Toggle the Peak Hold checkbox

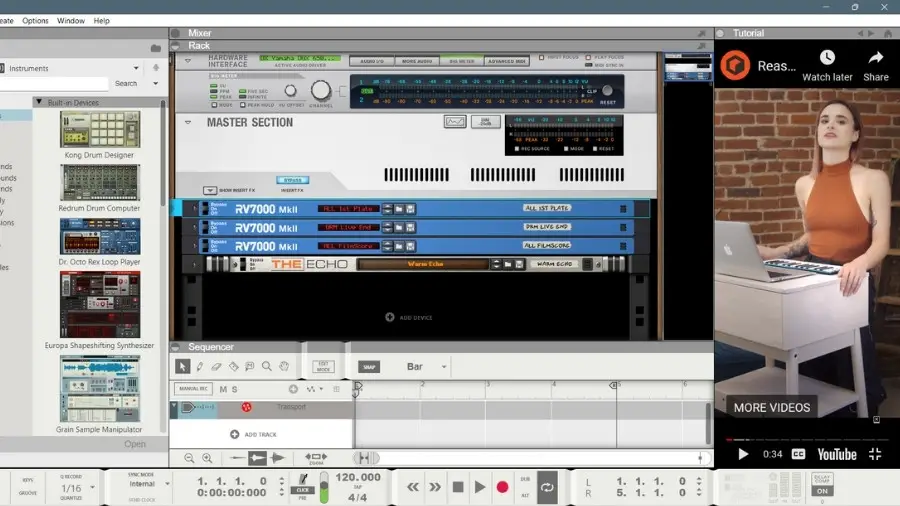coord(243,105)
